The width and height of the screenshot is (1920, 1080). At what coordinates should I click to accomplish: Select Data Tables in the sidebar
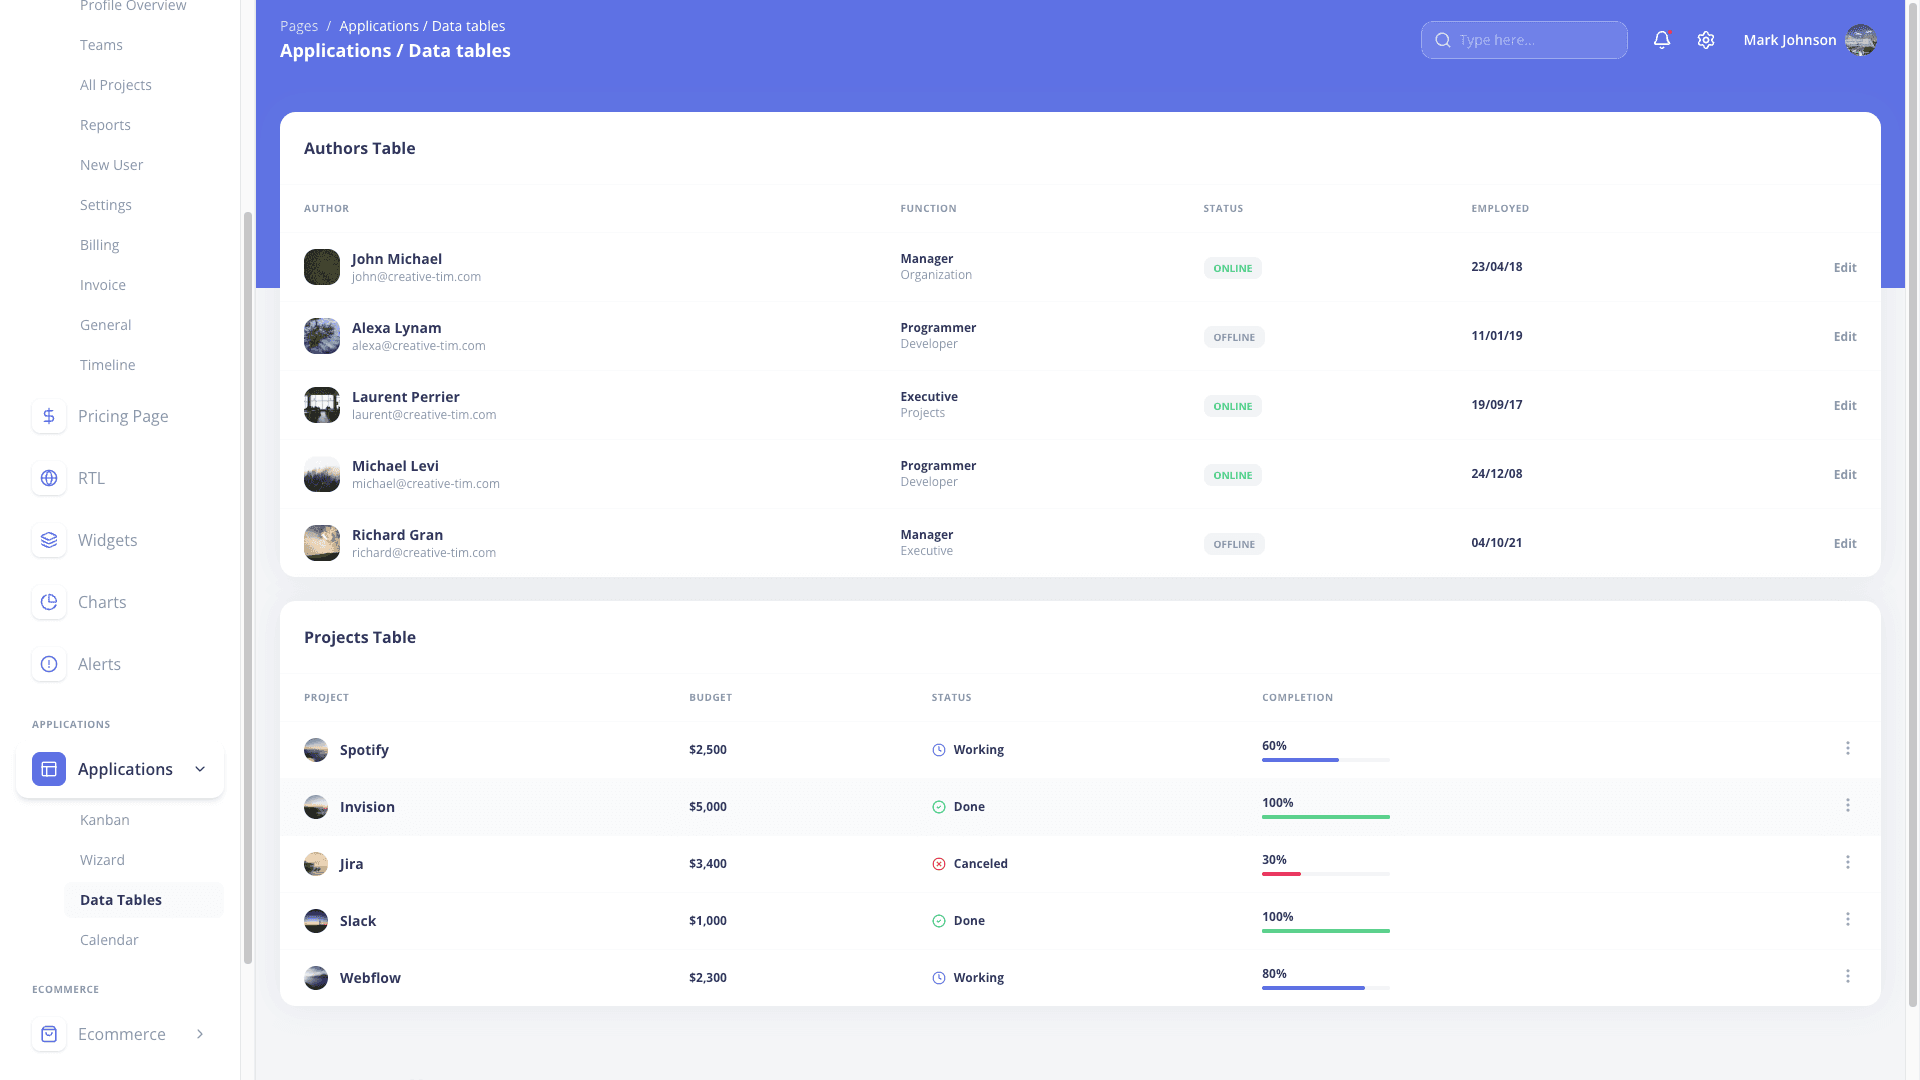tap(120, 899)
